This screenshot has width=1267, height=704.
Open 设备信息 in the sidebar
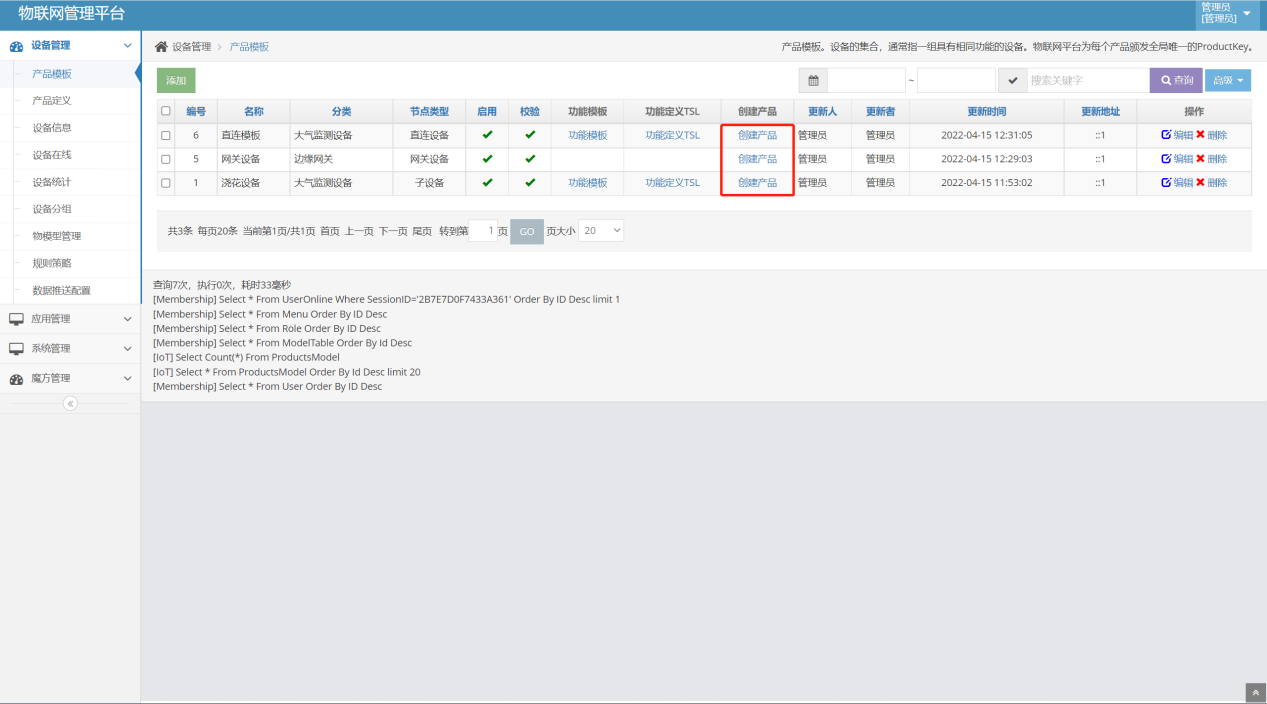(x=52, y=128)
